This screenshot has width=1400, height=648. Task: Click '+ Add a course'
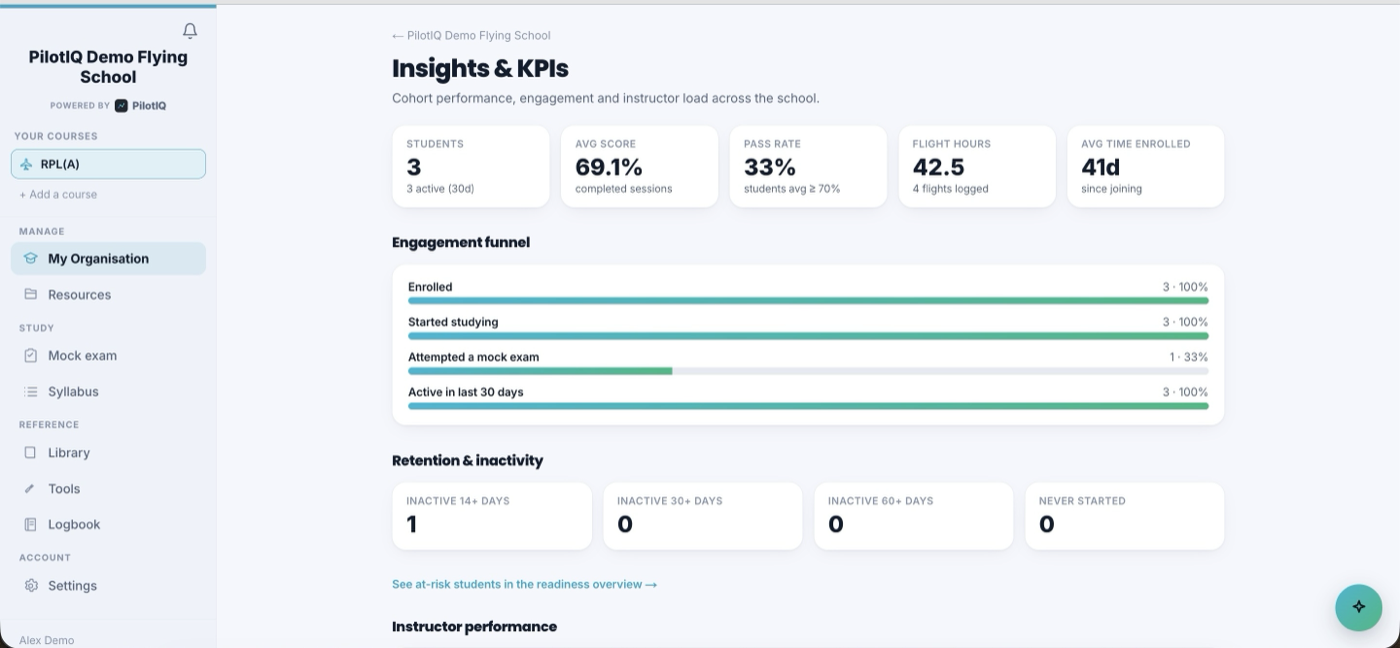tap(58, 194)
